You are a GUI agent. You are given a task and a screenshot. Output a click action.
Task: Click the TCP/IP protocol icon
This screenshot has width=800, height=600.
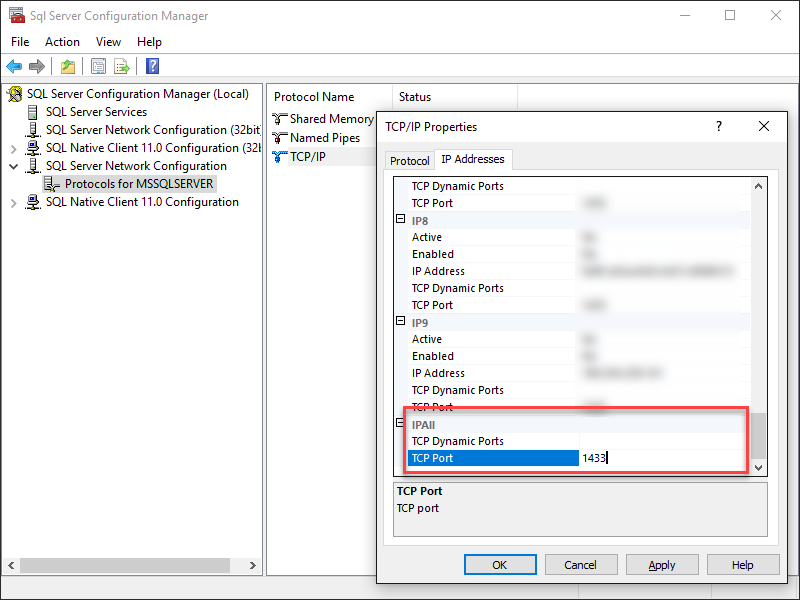click(280, 157)
